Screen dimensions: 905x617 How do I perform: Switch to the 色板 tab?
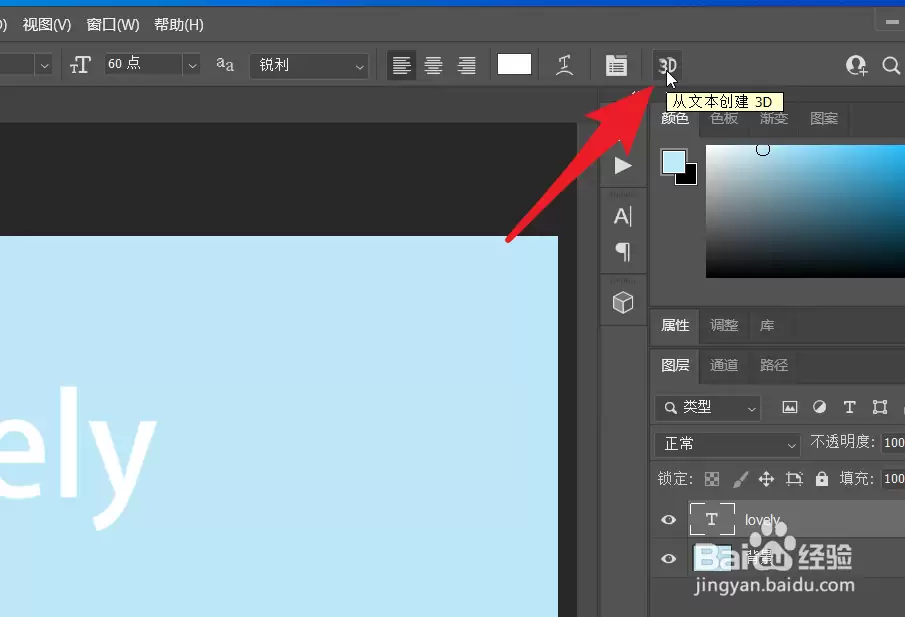724,118
